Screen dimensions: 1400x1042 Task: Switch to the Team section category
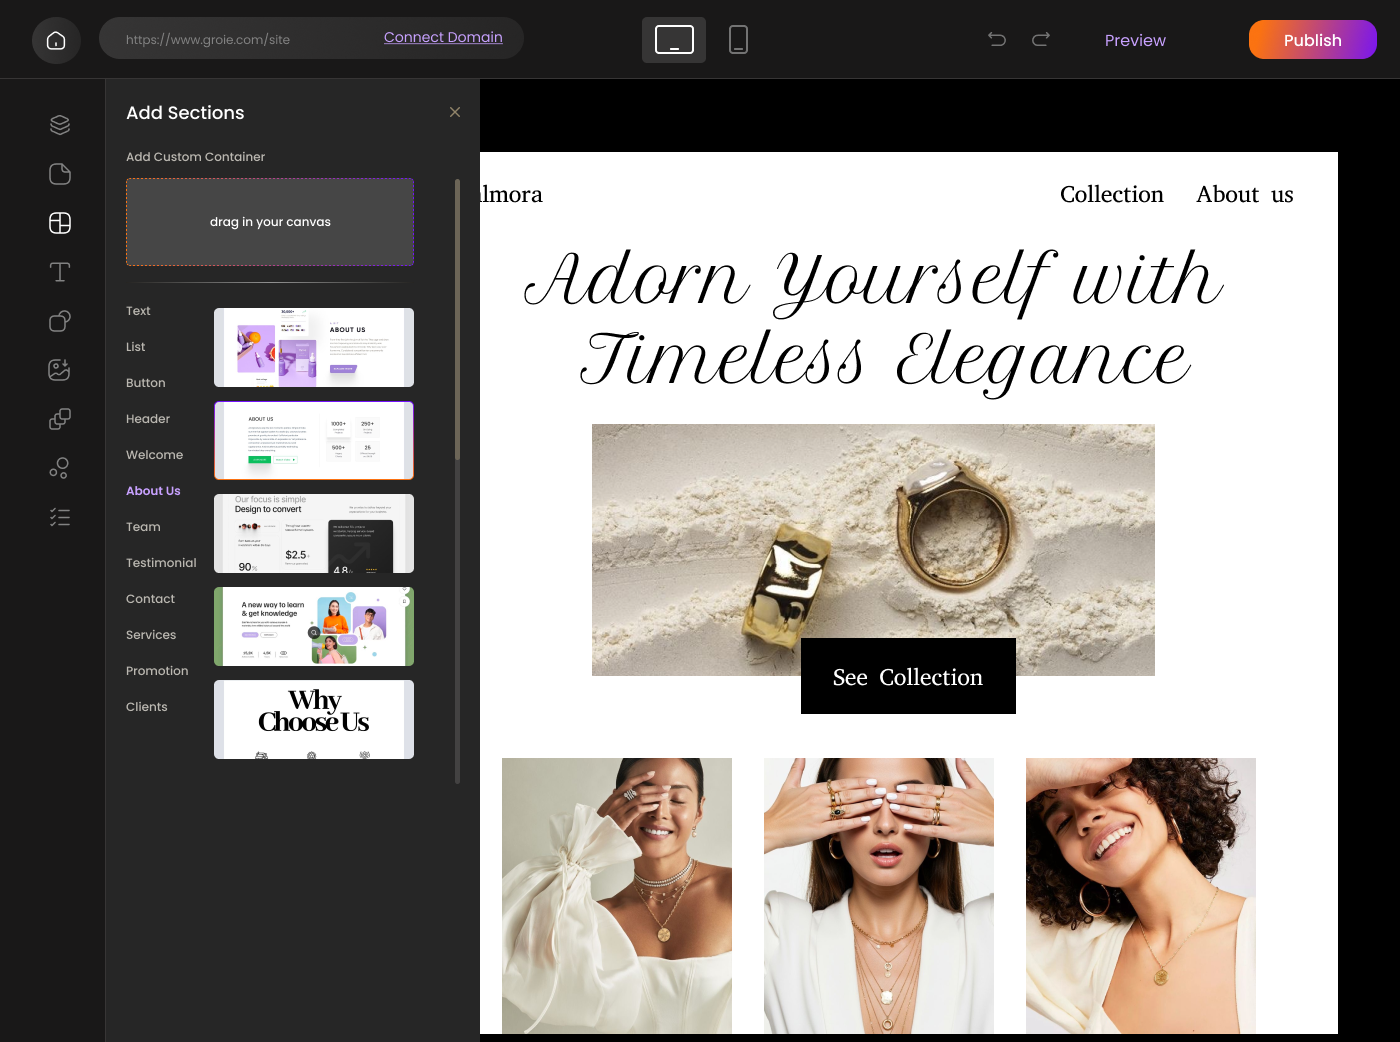coord(143,526)
